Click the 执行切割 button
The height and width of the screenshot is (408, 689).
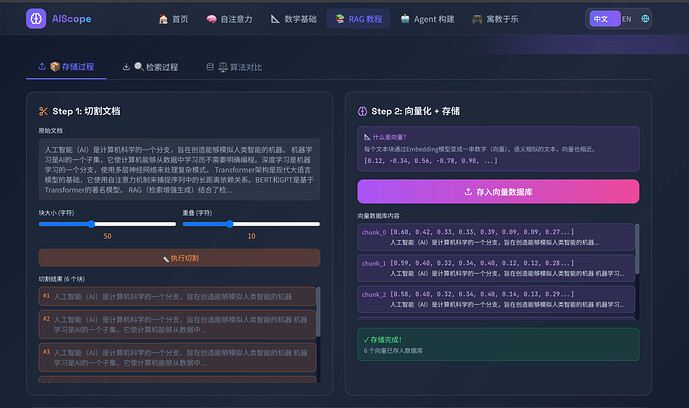[179, 258]
